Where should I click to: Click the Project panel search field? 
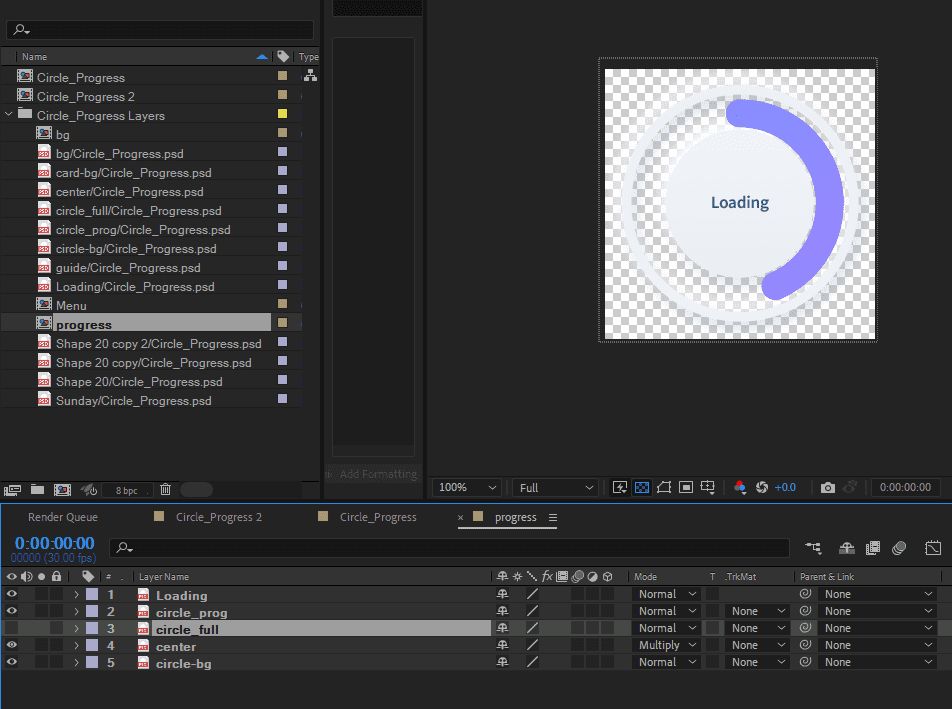coord(160,29)
